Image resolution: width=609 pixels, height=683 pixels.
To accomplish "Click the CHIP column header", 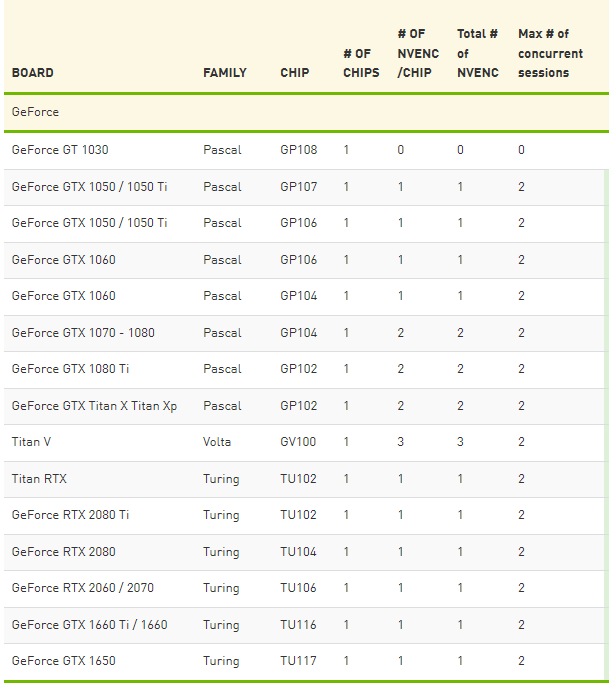I will [294, 73].
